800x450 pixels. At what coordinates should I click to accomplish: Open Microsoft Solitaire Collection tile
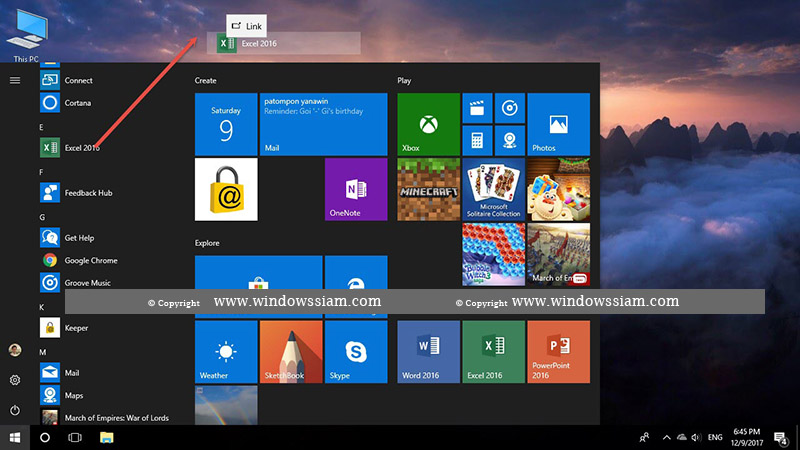[493, 189]
